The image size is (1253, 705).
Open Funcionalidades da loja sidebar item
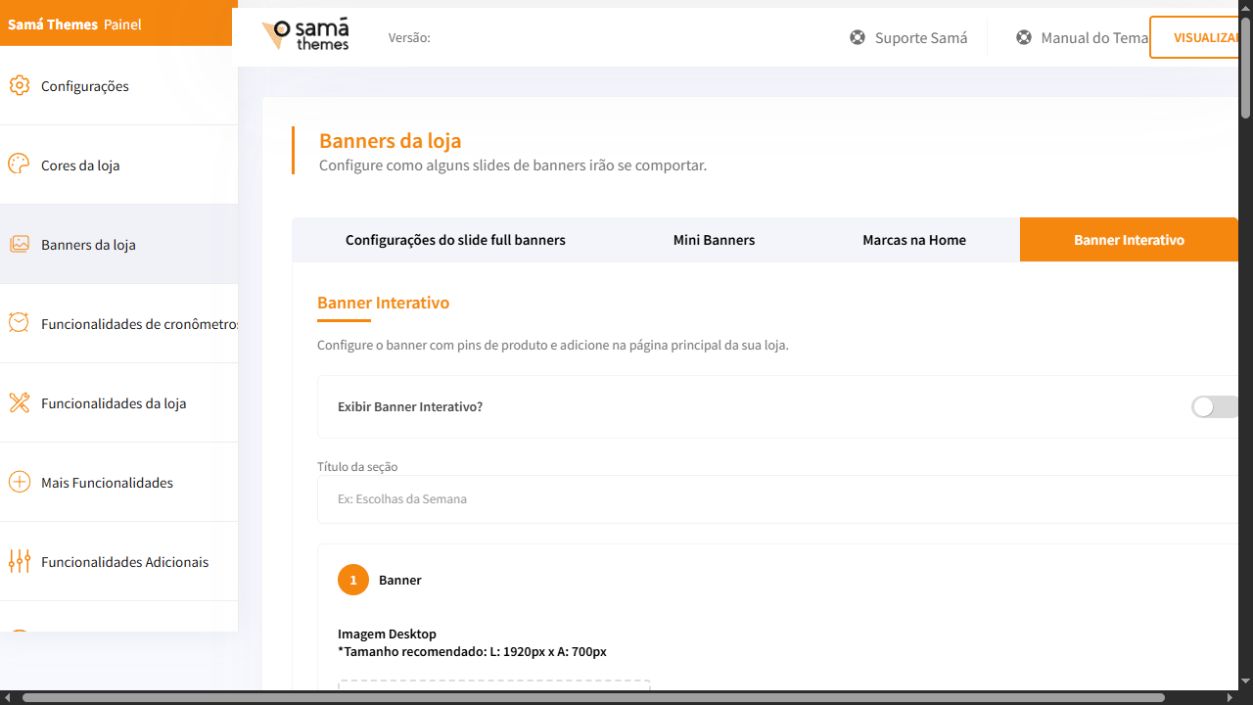click(x=119, y=403)
